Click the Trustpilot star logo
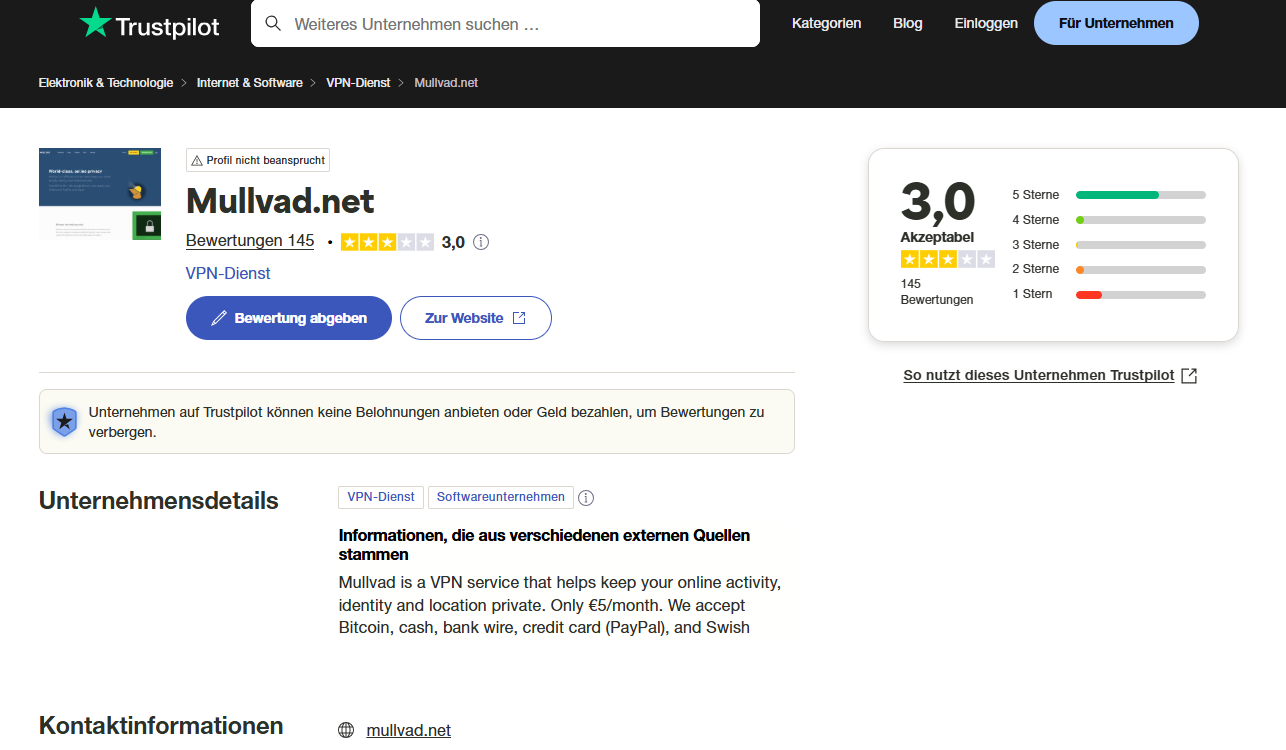This screenshot has width=1286, height=750. point(95,23)
